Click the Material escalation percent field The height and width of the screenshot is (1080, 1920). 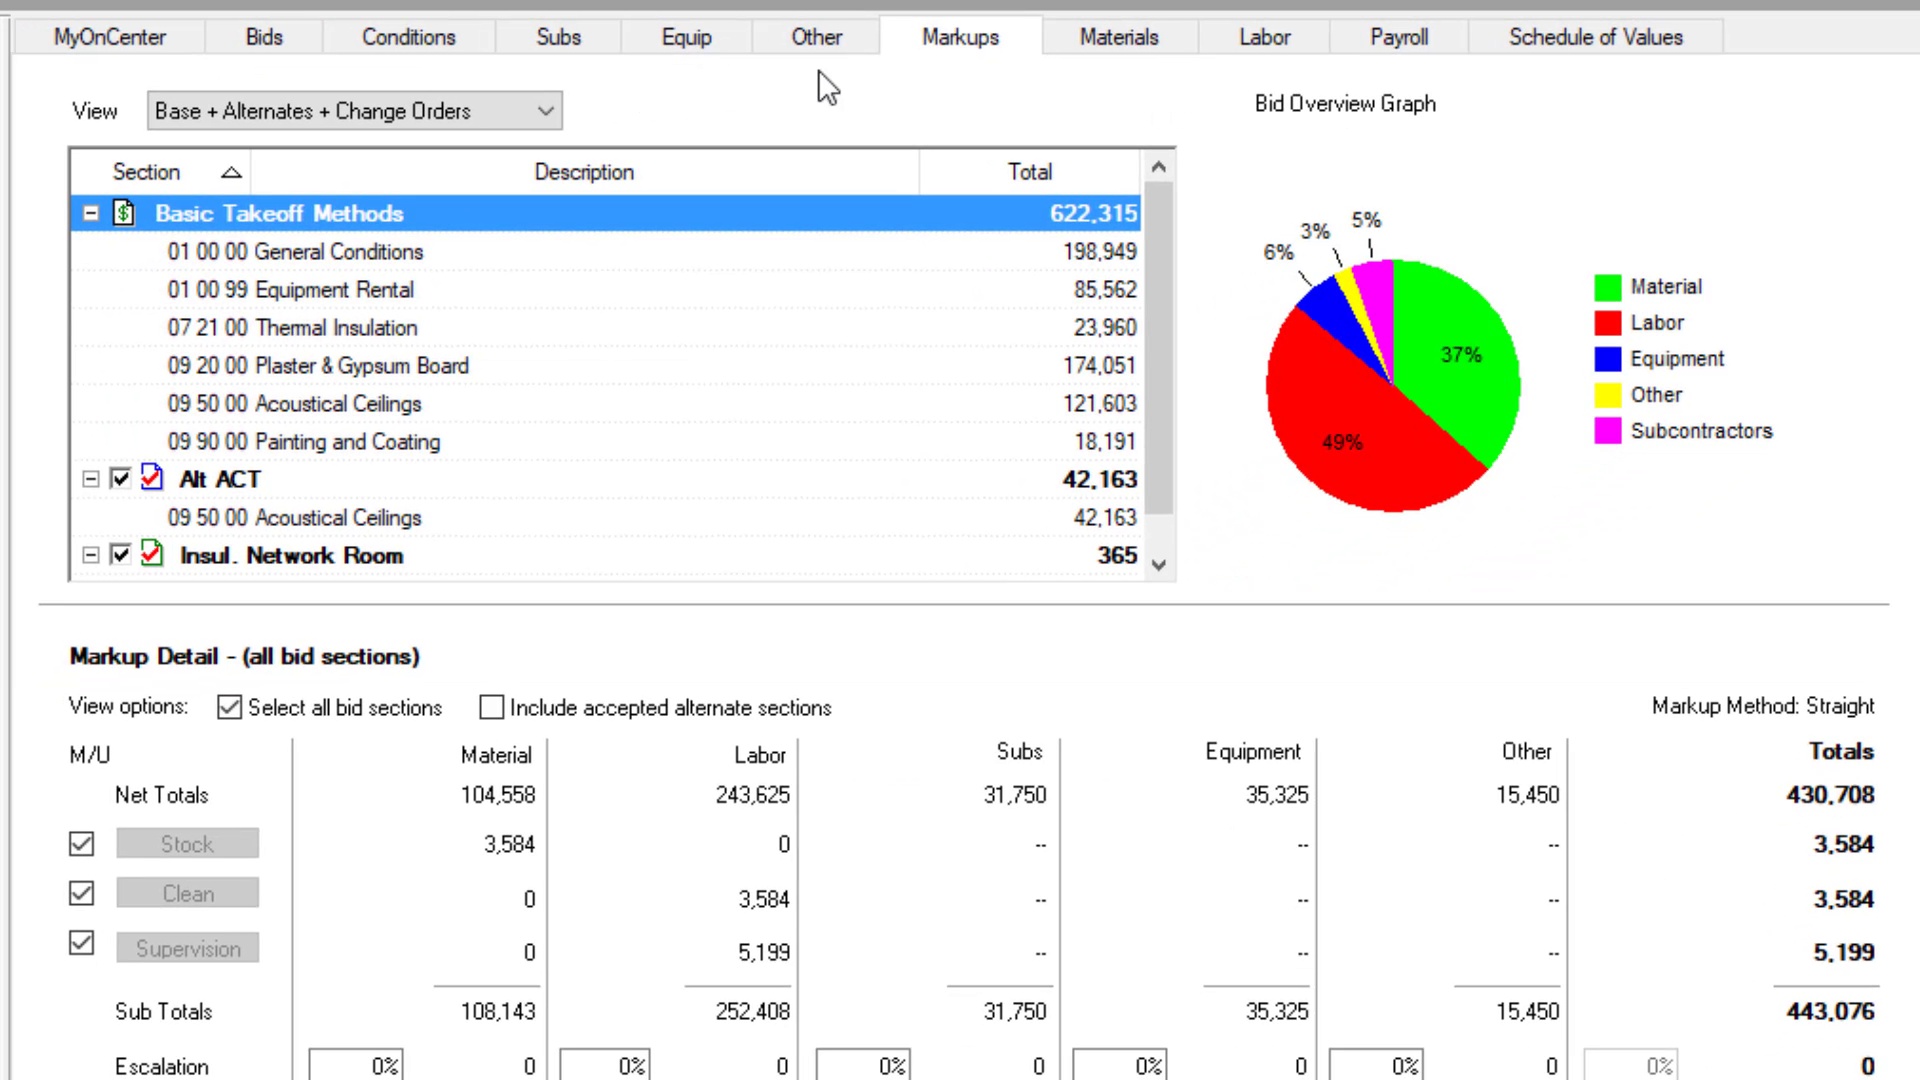click(x=355, y=1066)
